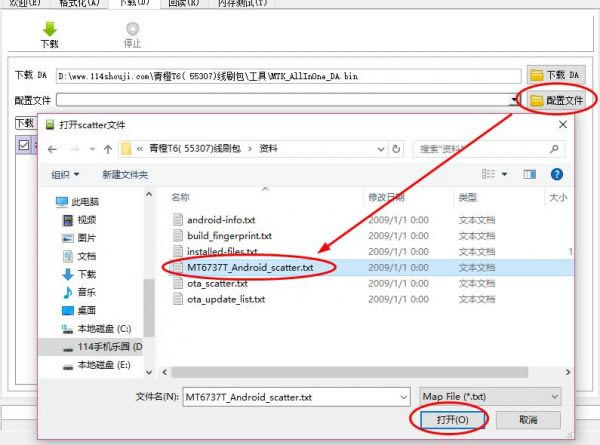Click the 下载 DA folder button
This screenshot has width=600, height=445.
[x=556, y=75]
